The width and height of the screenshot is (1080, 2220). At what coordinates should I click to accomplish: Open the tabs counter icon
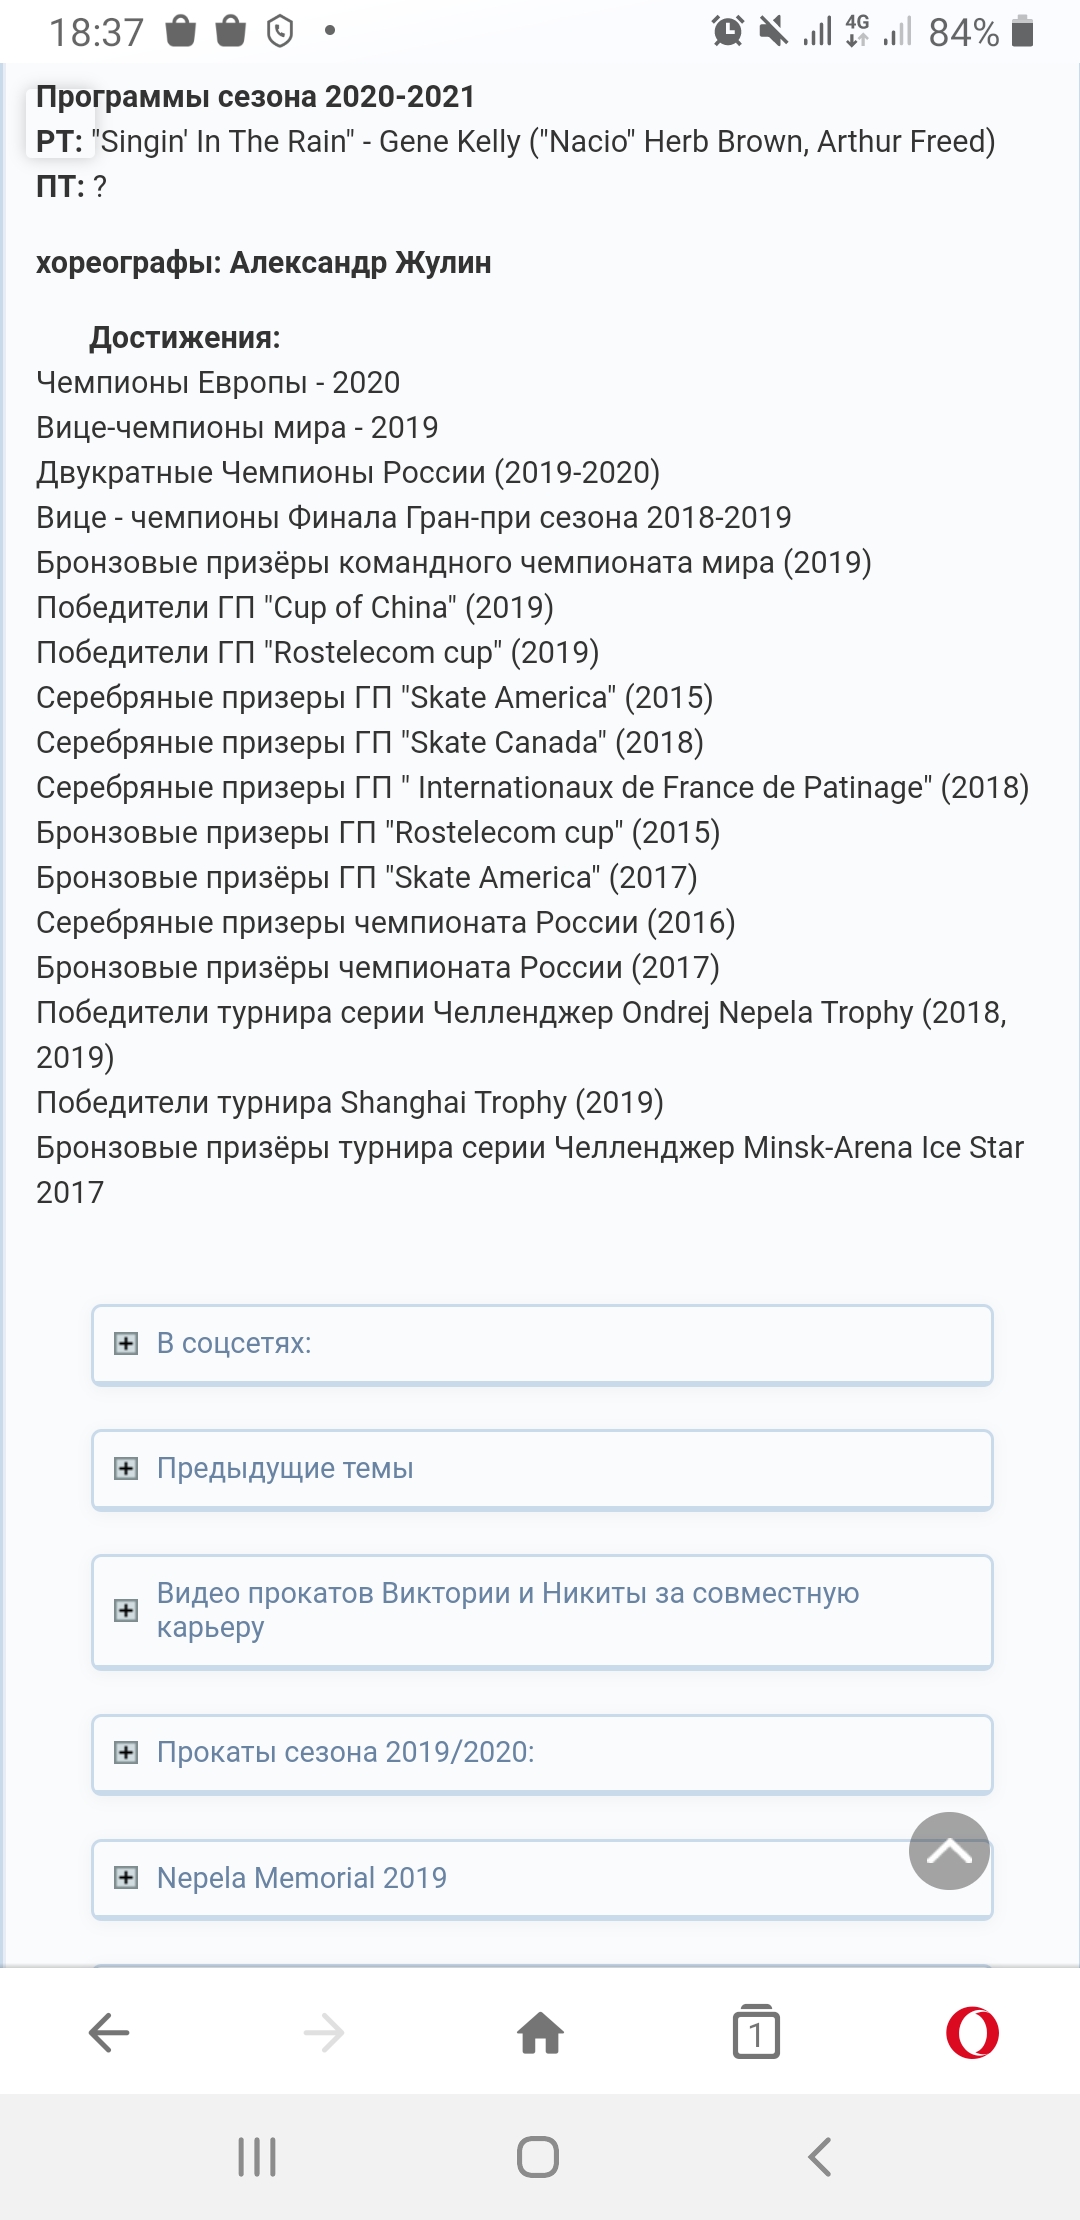(756, 2032)
